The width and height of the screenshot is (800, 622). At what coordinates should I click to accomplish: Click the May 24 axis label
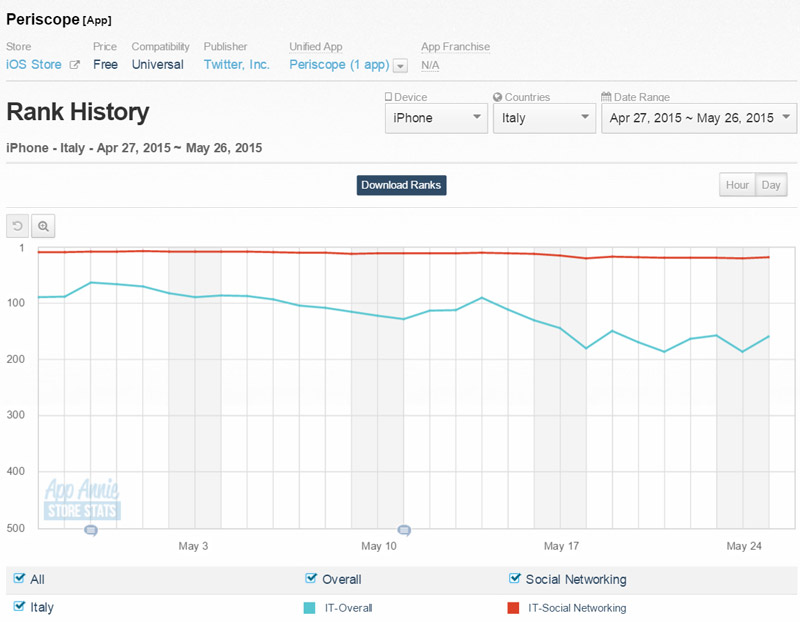(744, 546)
